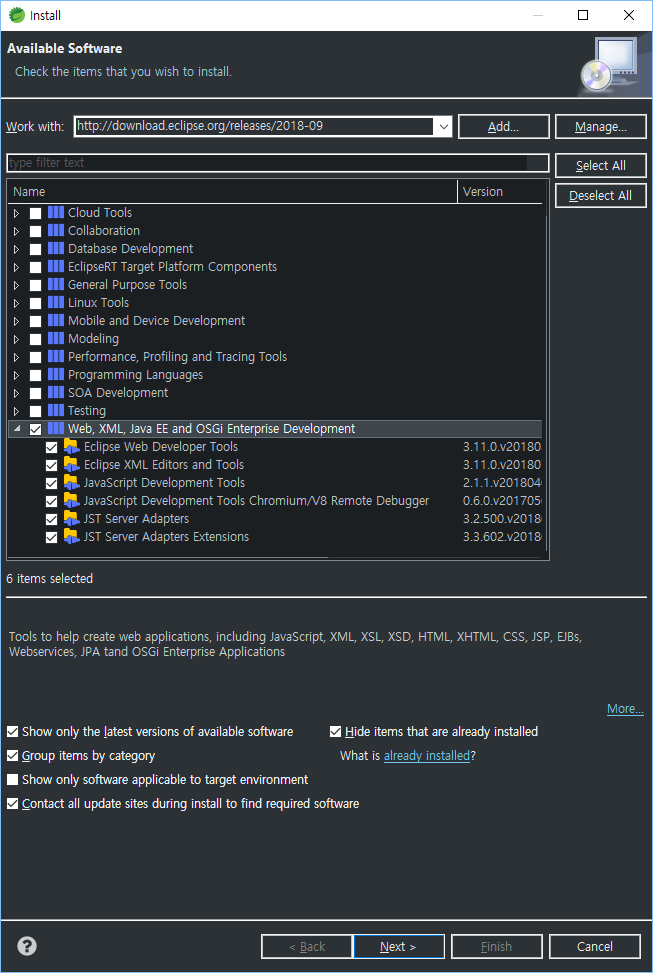Image resolution: width=653 pixels, height=973 pixels.
Task: Click the Database Development category icon
Action: tap(56, 248)
